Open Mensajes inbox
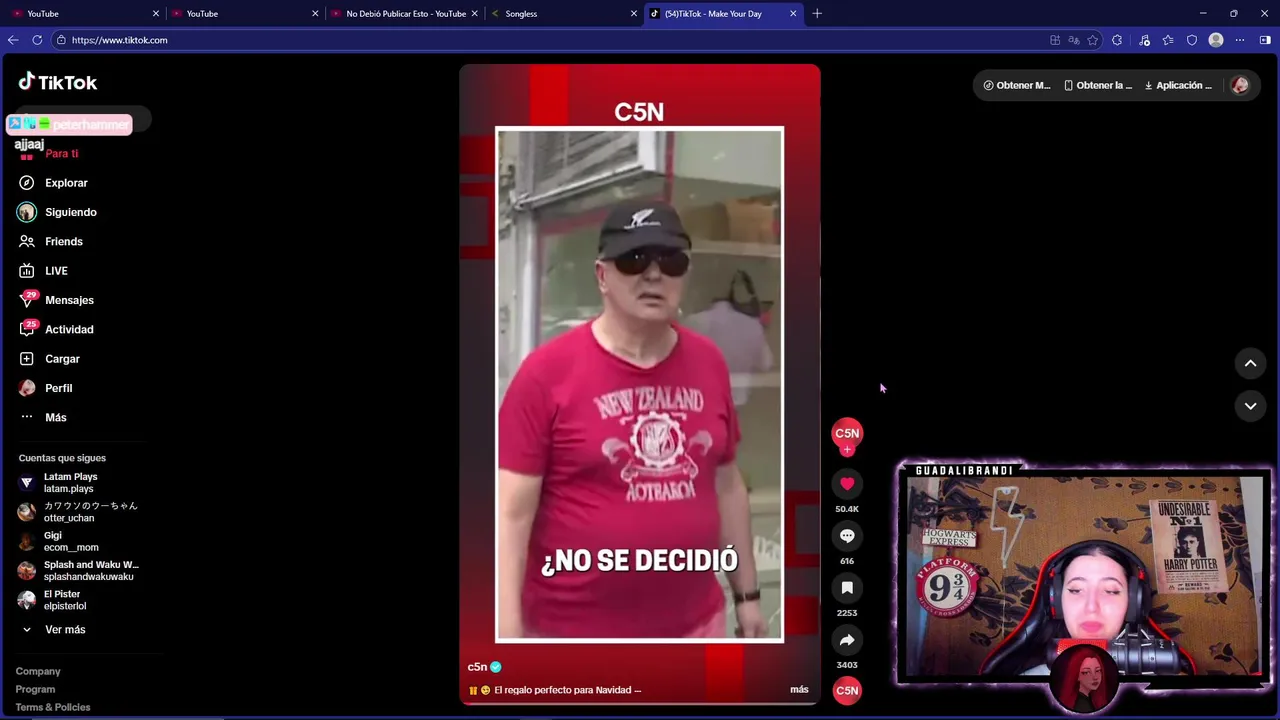Viewport: 1280px width, 720px height. click(x=69, y=300)
